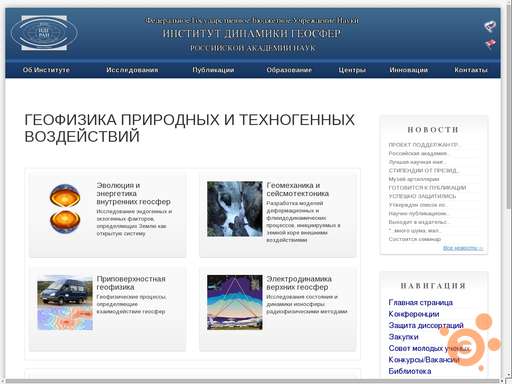Open the 'Образование' menu item
This screenshot has height=384, width=512.
click(x=289, y=70)
